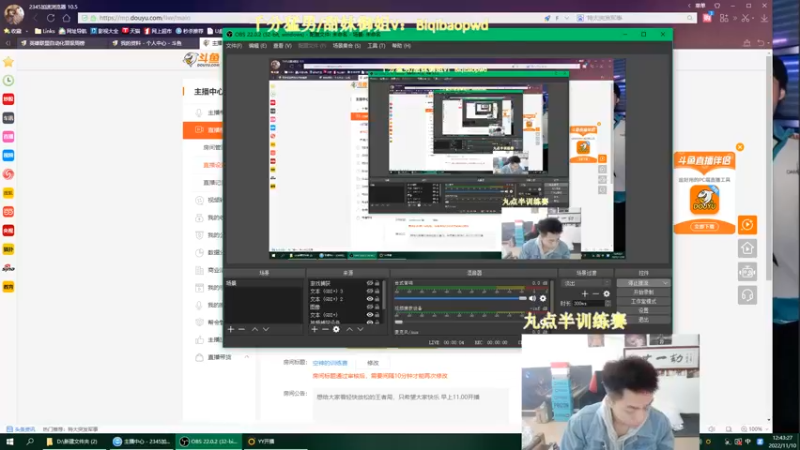Open the browser downloads arrow icon

click(764, 18)
